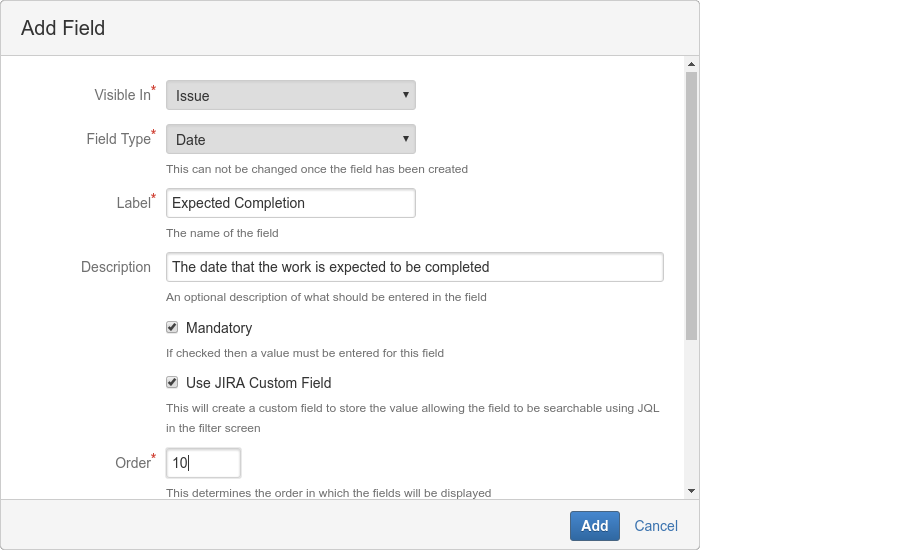Click the scrollbar up arrow
Viewport: 920px width, 550px height.
(691, 64)
